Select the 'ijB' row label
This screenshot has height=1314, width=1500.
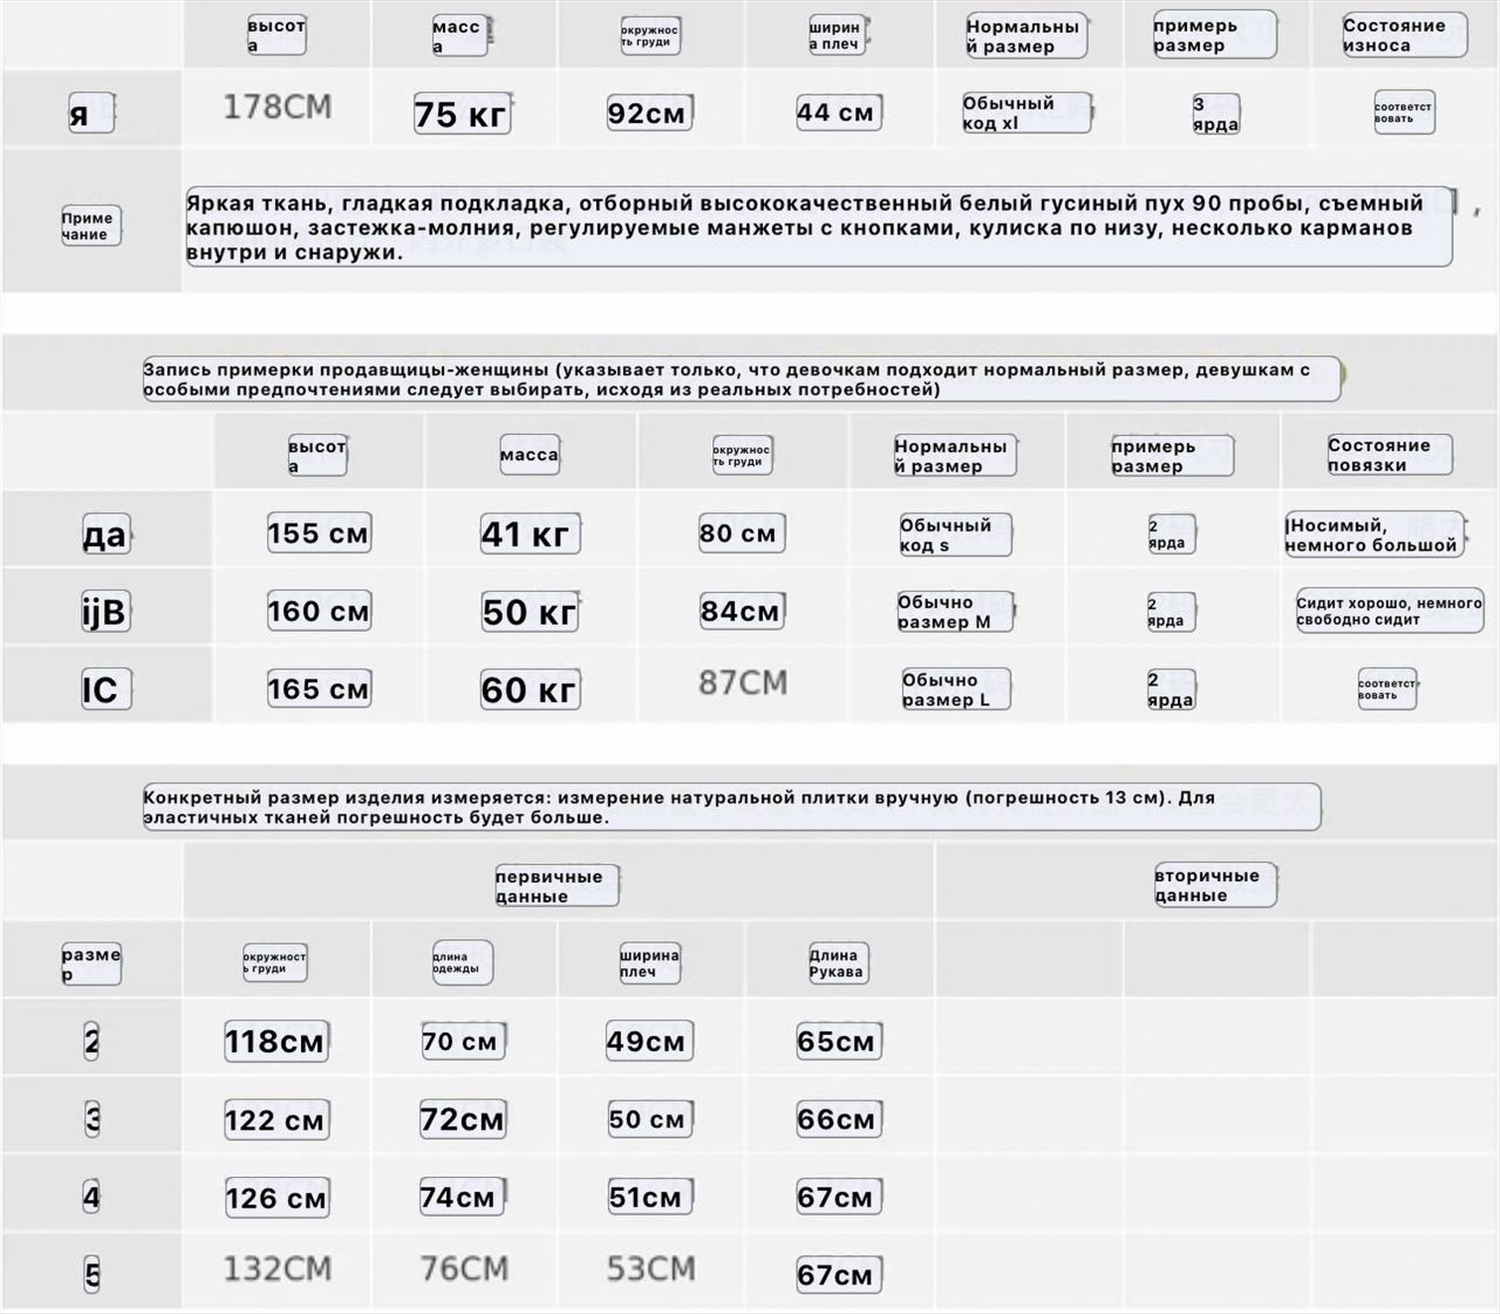tap(105, 612)
